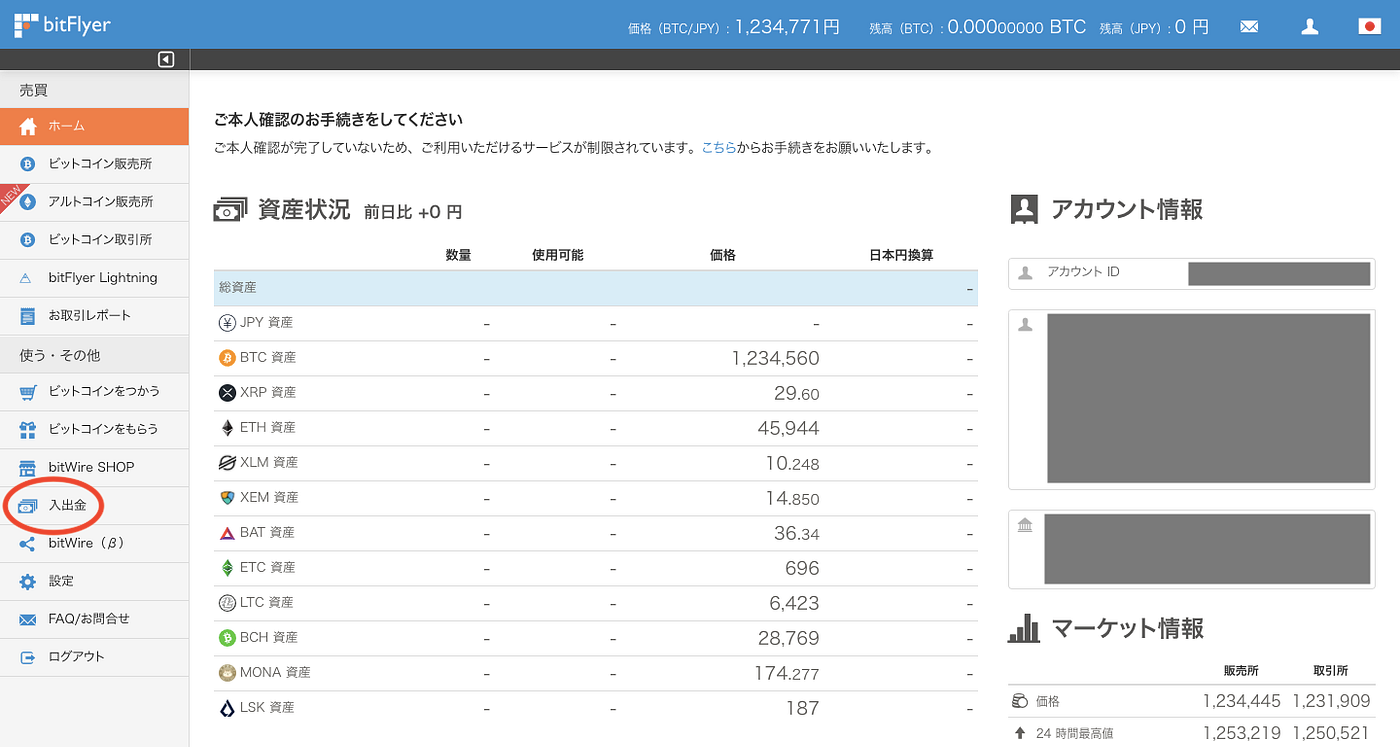Click the 日本円換算 column header
The image size is (1400, 747).
point(902,255)
